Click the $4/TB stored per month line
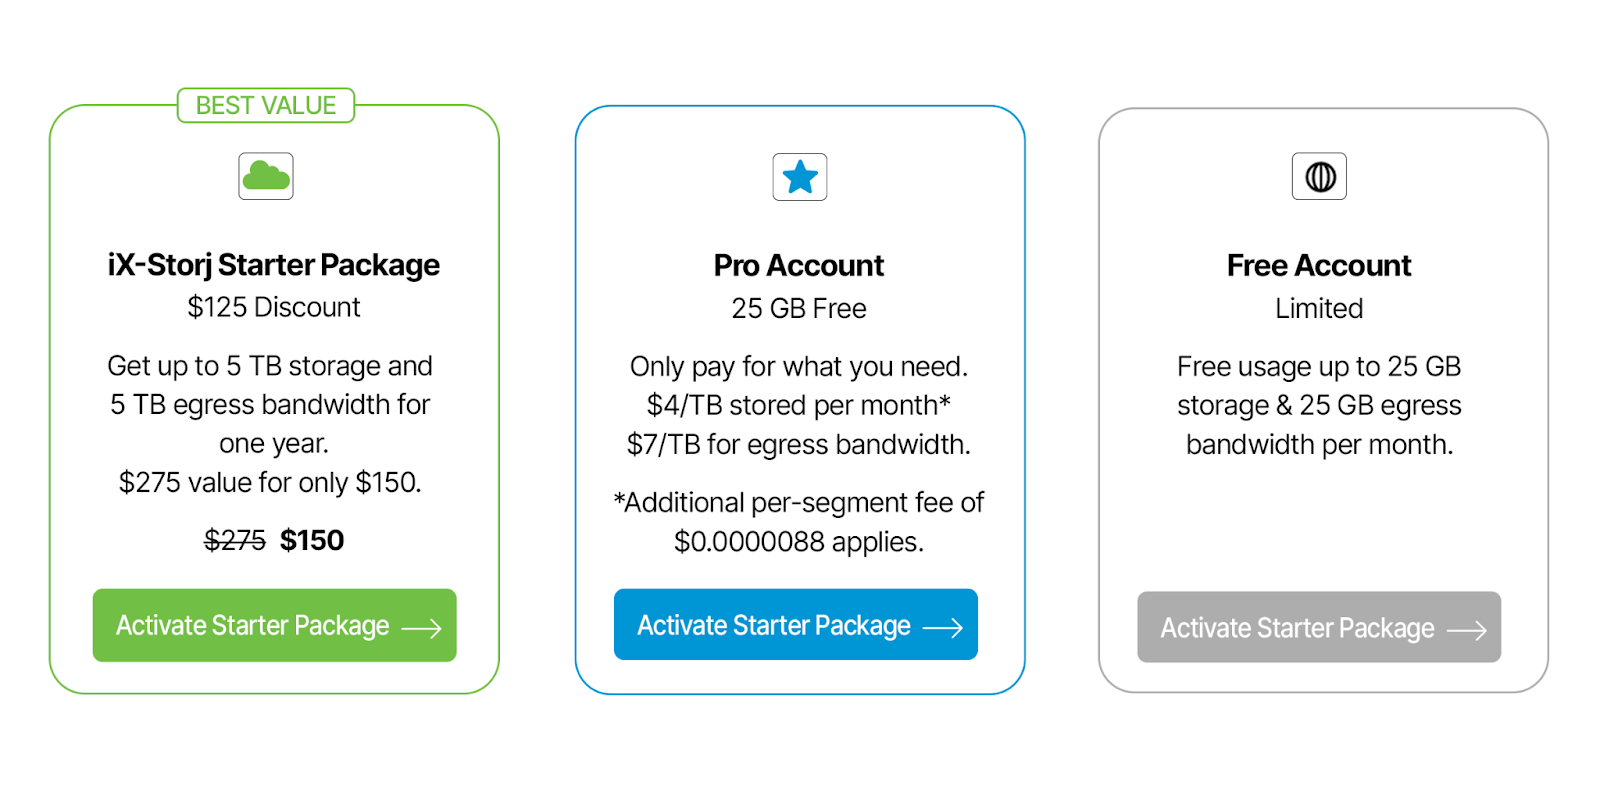Viewport: 1600px width, 800px height. coord(799,405)
